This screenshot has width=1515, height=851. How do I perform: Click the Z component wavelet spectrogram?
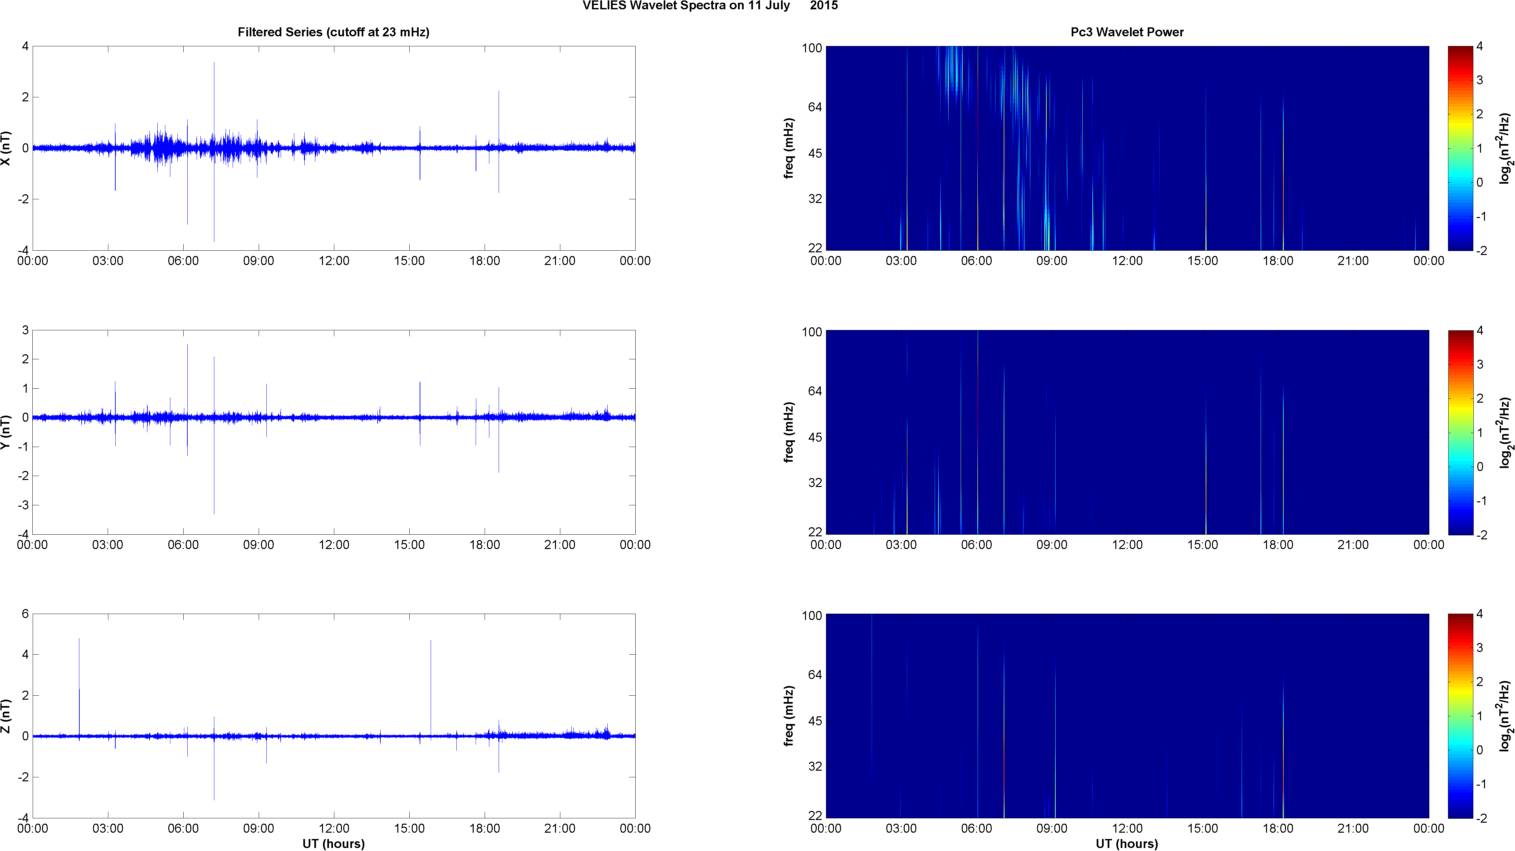pos(1127,716)
